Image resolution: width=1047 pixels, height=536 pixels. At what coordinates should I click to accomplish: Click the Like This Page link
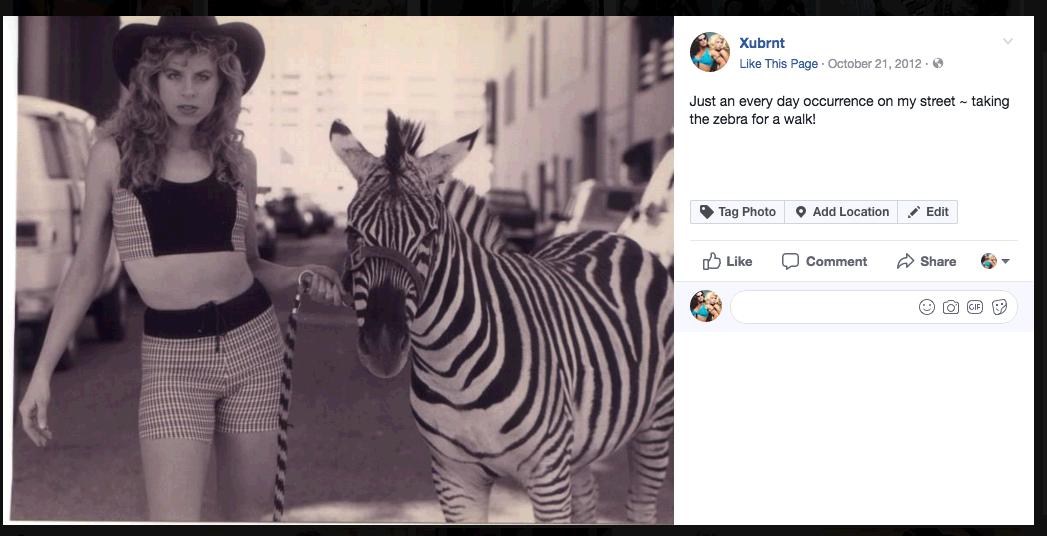(x=779, y=64)
